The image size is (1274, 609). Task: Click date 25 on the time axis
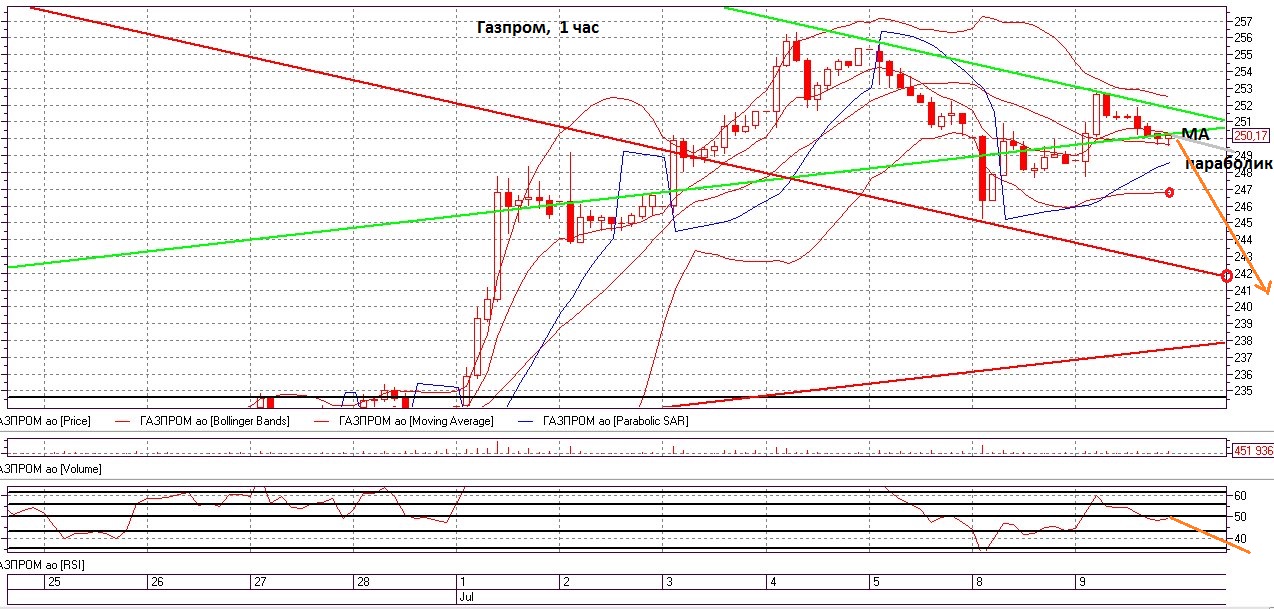pyautogui.click(x=53, y=581)
